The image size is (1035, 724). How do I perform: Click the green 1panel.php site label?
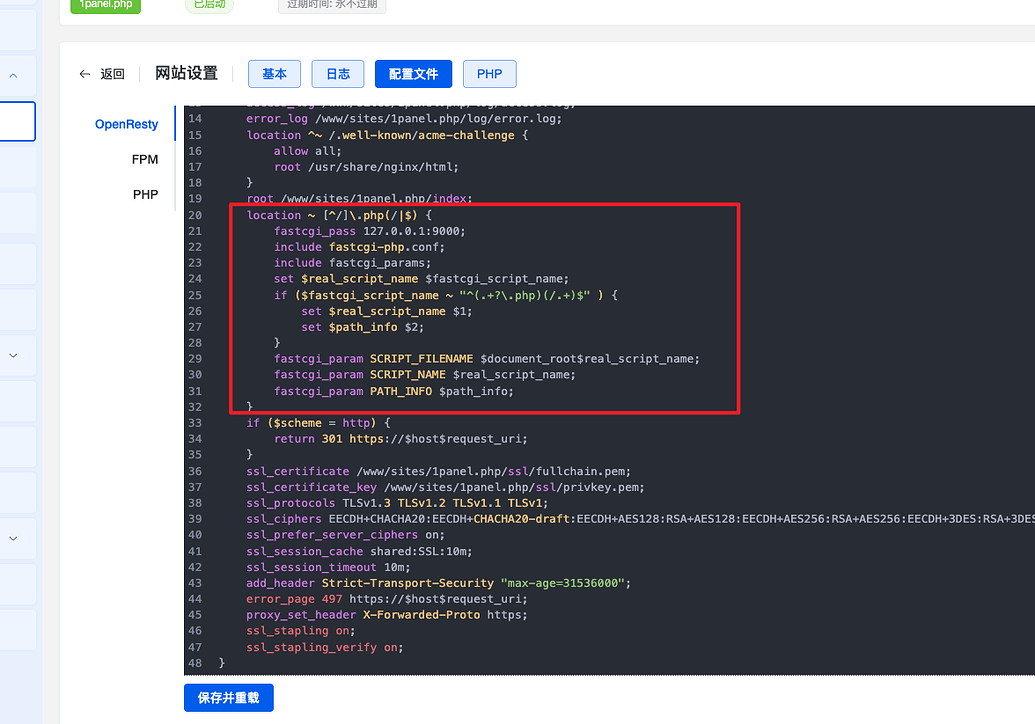point(105,4)
